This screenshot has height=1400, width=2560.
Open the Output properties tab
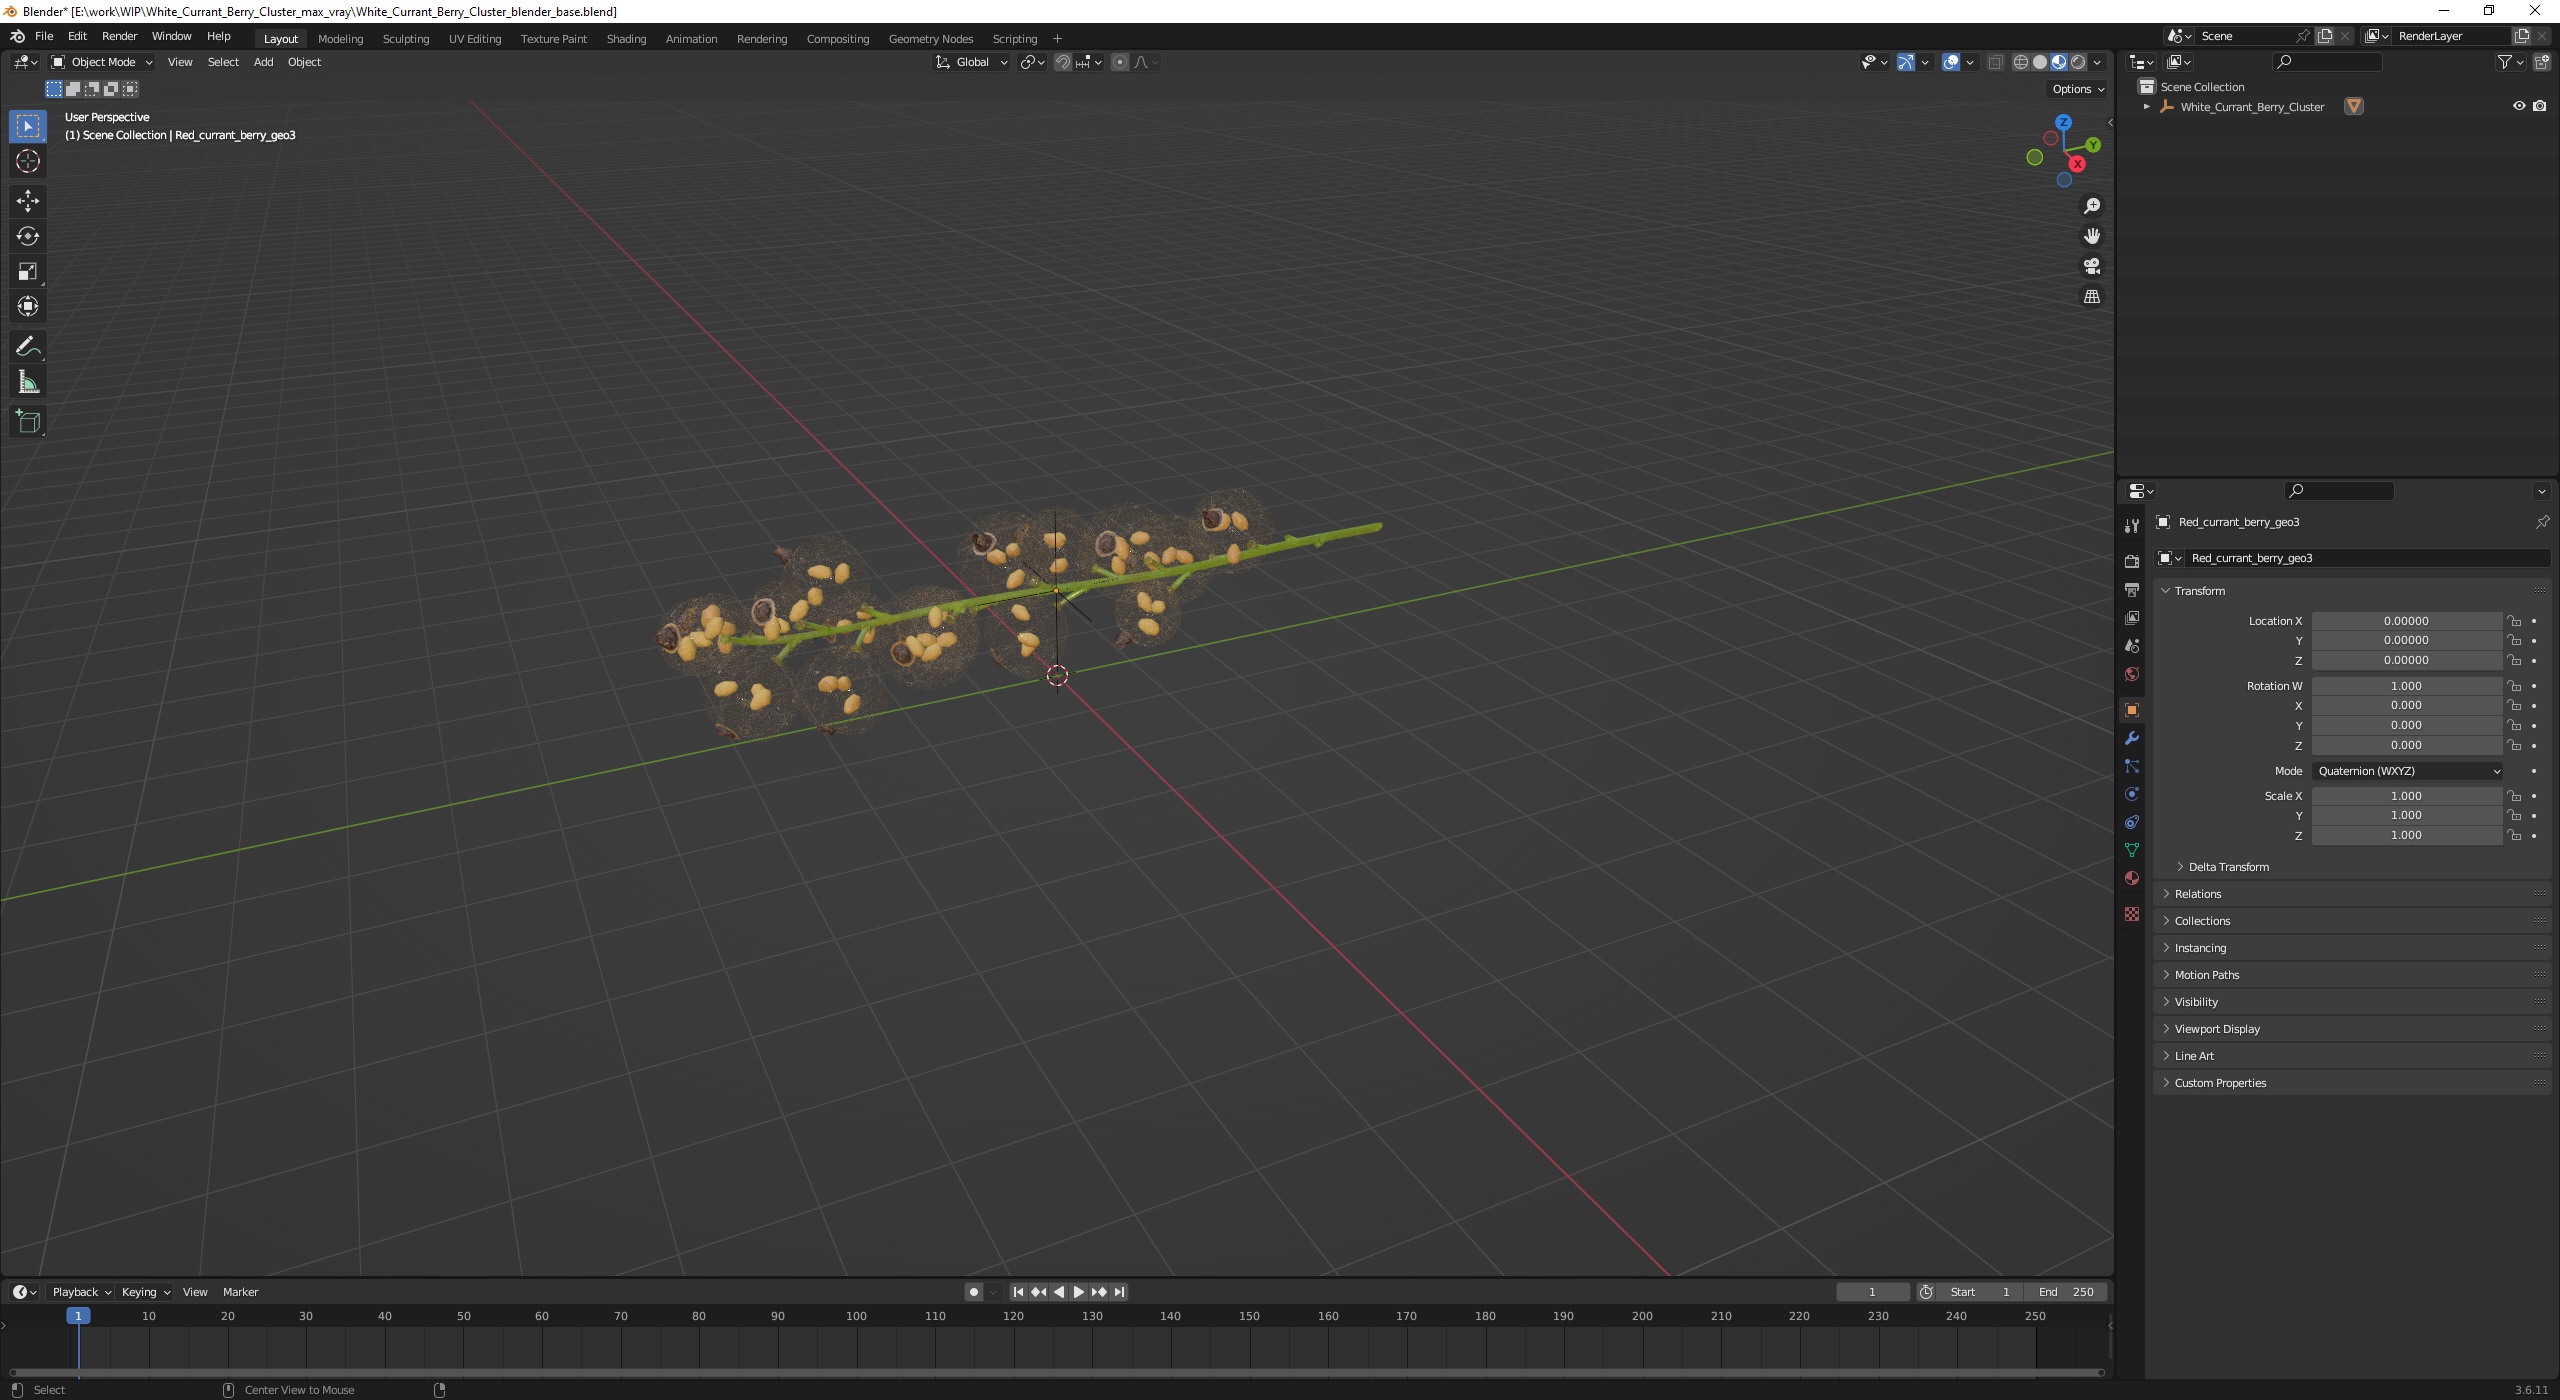click(2131, 589)
